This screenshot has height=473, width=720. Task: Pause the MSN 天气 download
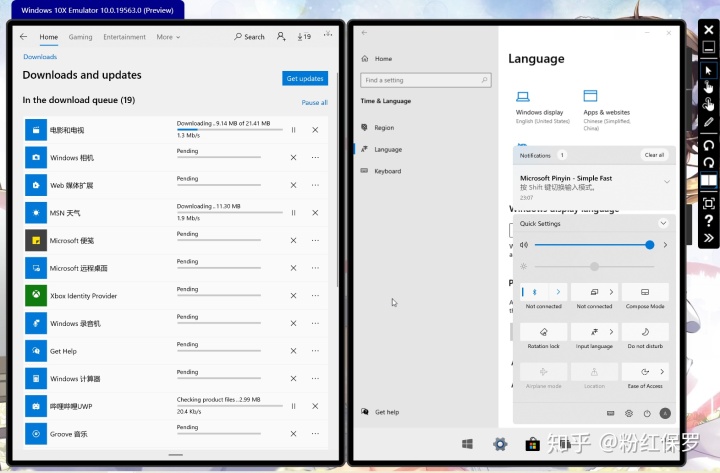click(293, 213)
